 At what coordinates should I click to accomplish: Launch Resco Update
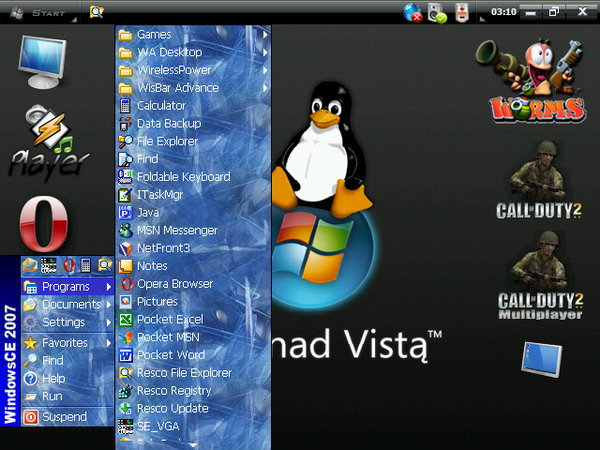tap(193, 408)
